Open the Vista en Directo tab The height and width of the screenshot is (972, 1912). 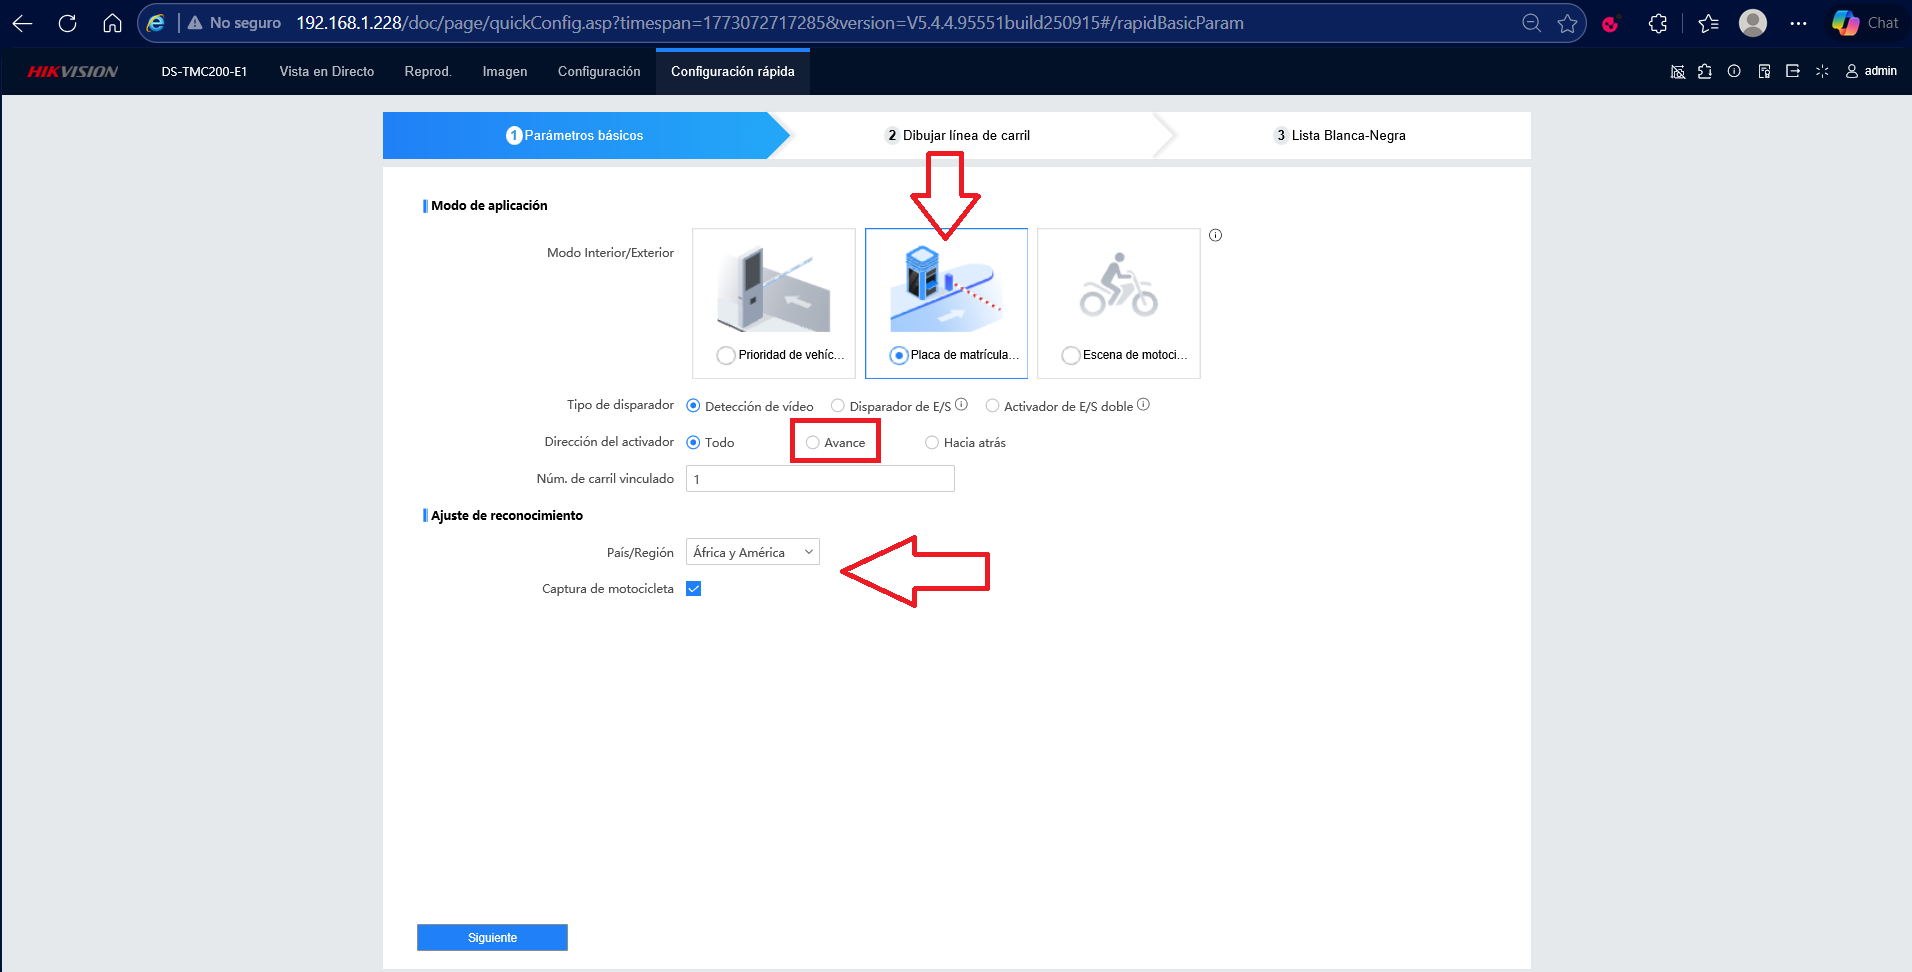(x=327, y=71)
